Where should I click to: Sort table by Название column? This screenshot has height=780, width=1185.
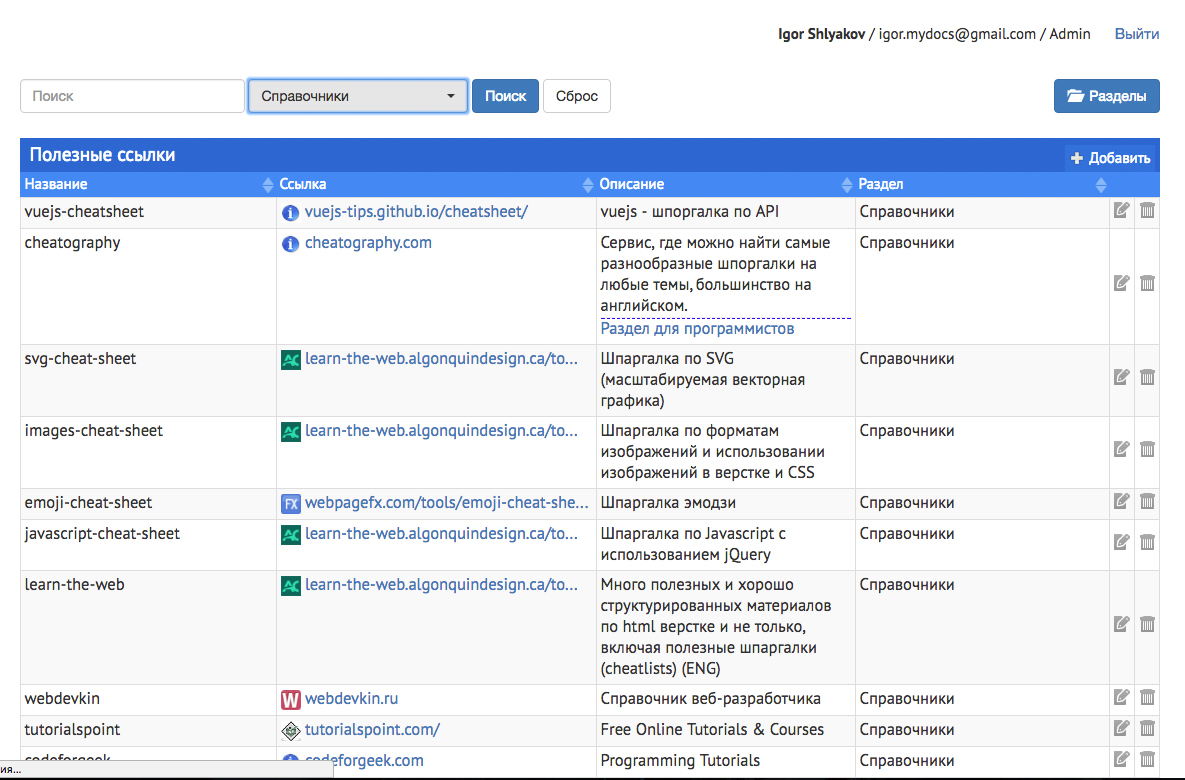click(x=267, y=185)
